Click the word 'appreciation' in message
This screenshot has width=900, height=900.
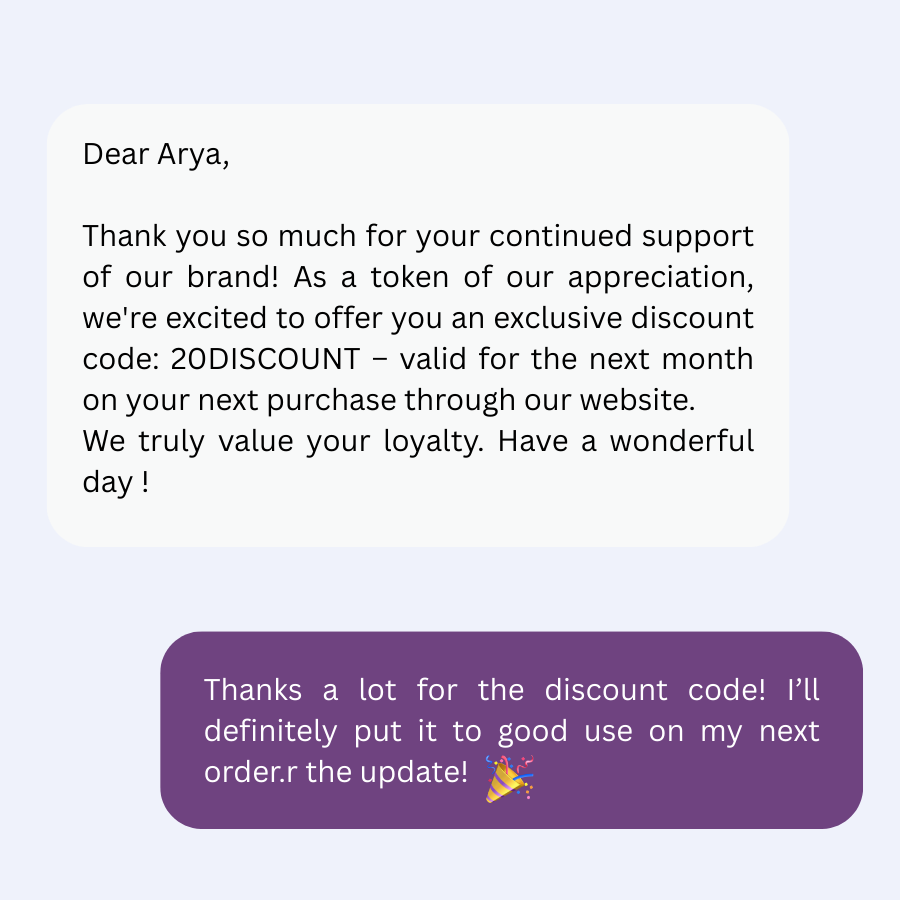(x=660, y=278)
